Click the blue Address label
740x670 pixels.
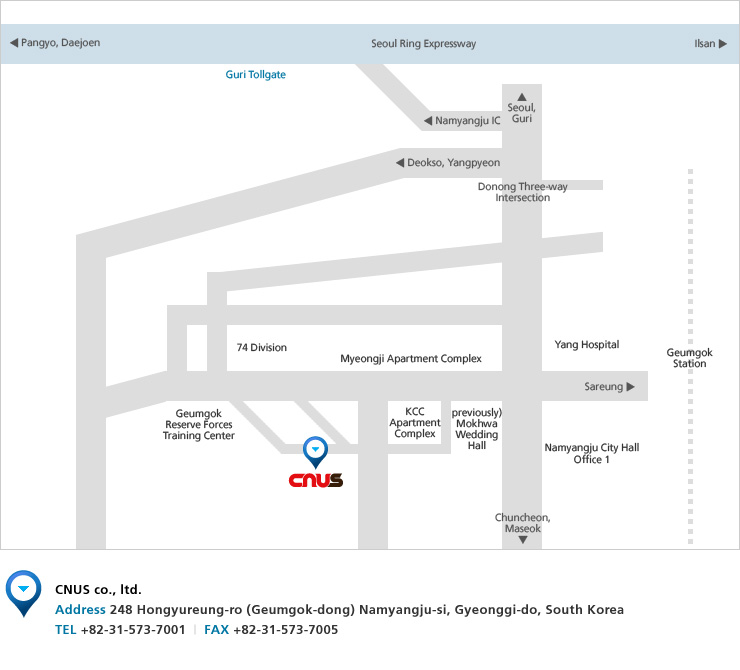(80, 610)
